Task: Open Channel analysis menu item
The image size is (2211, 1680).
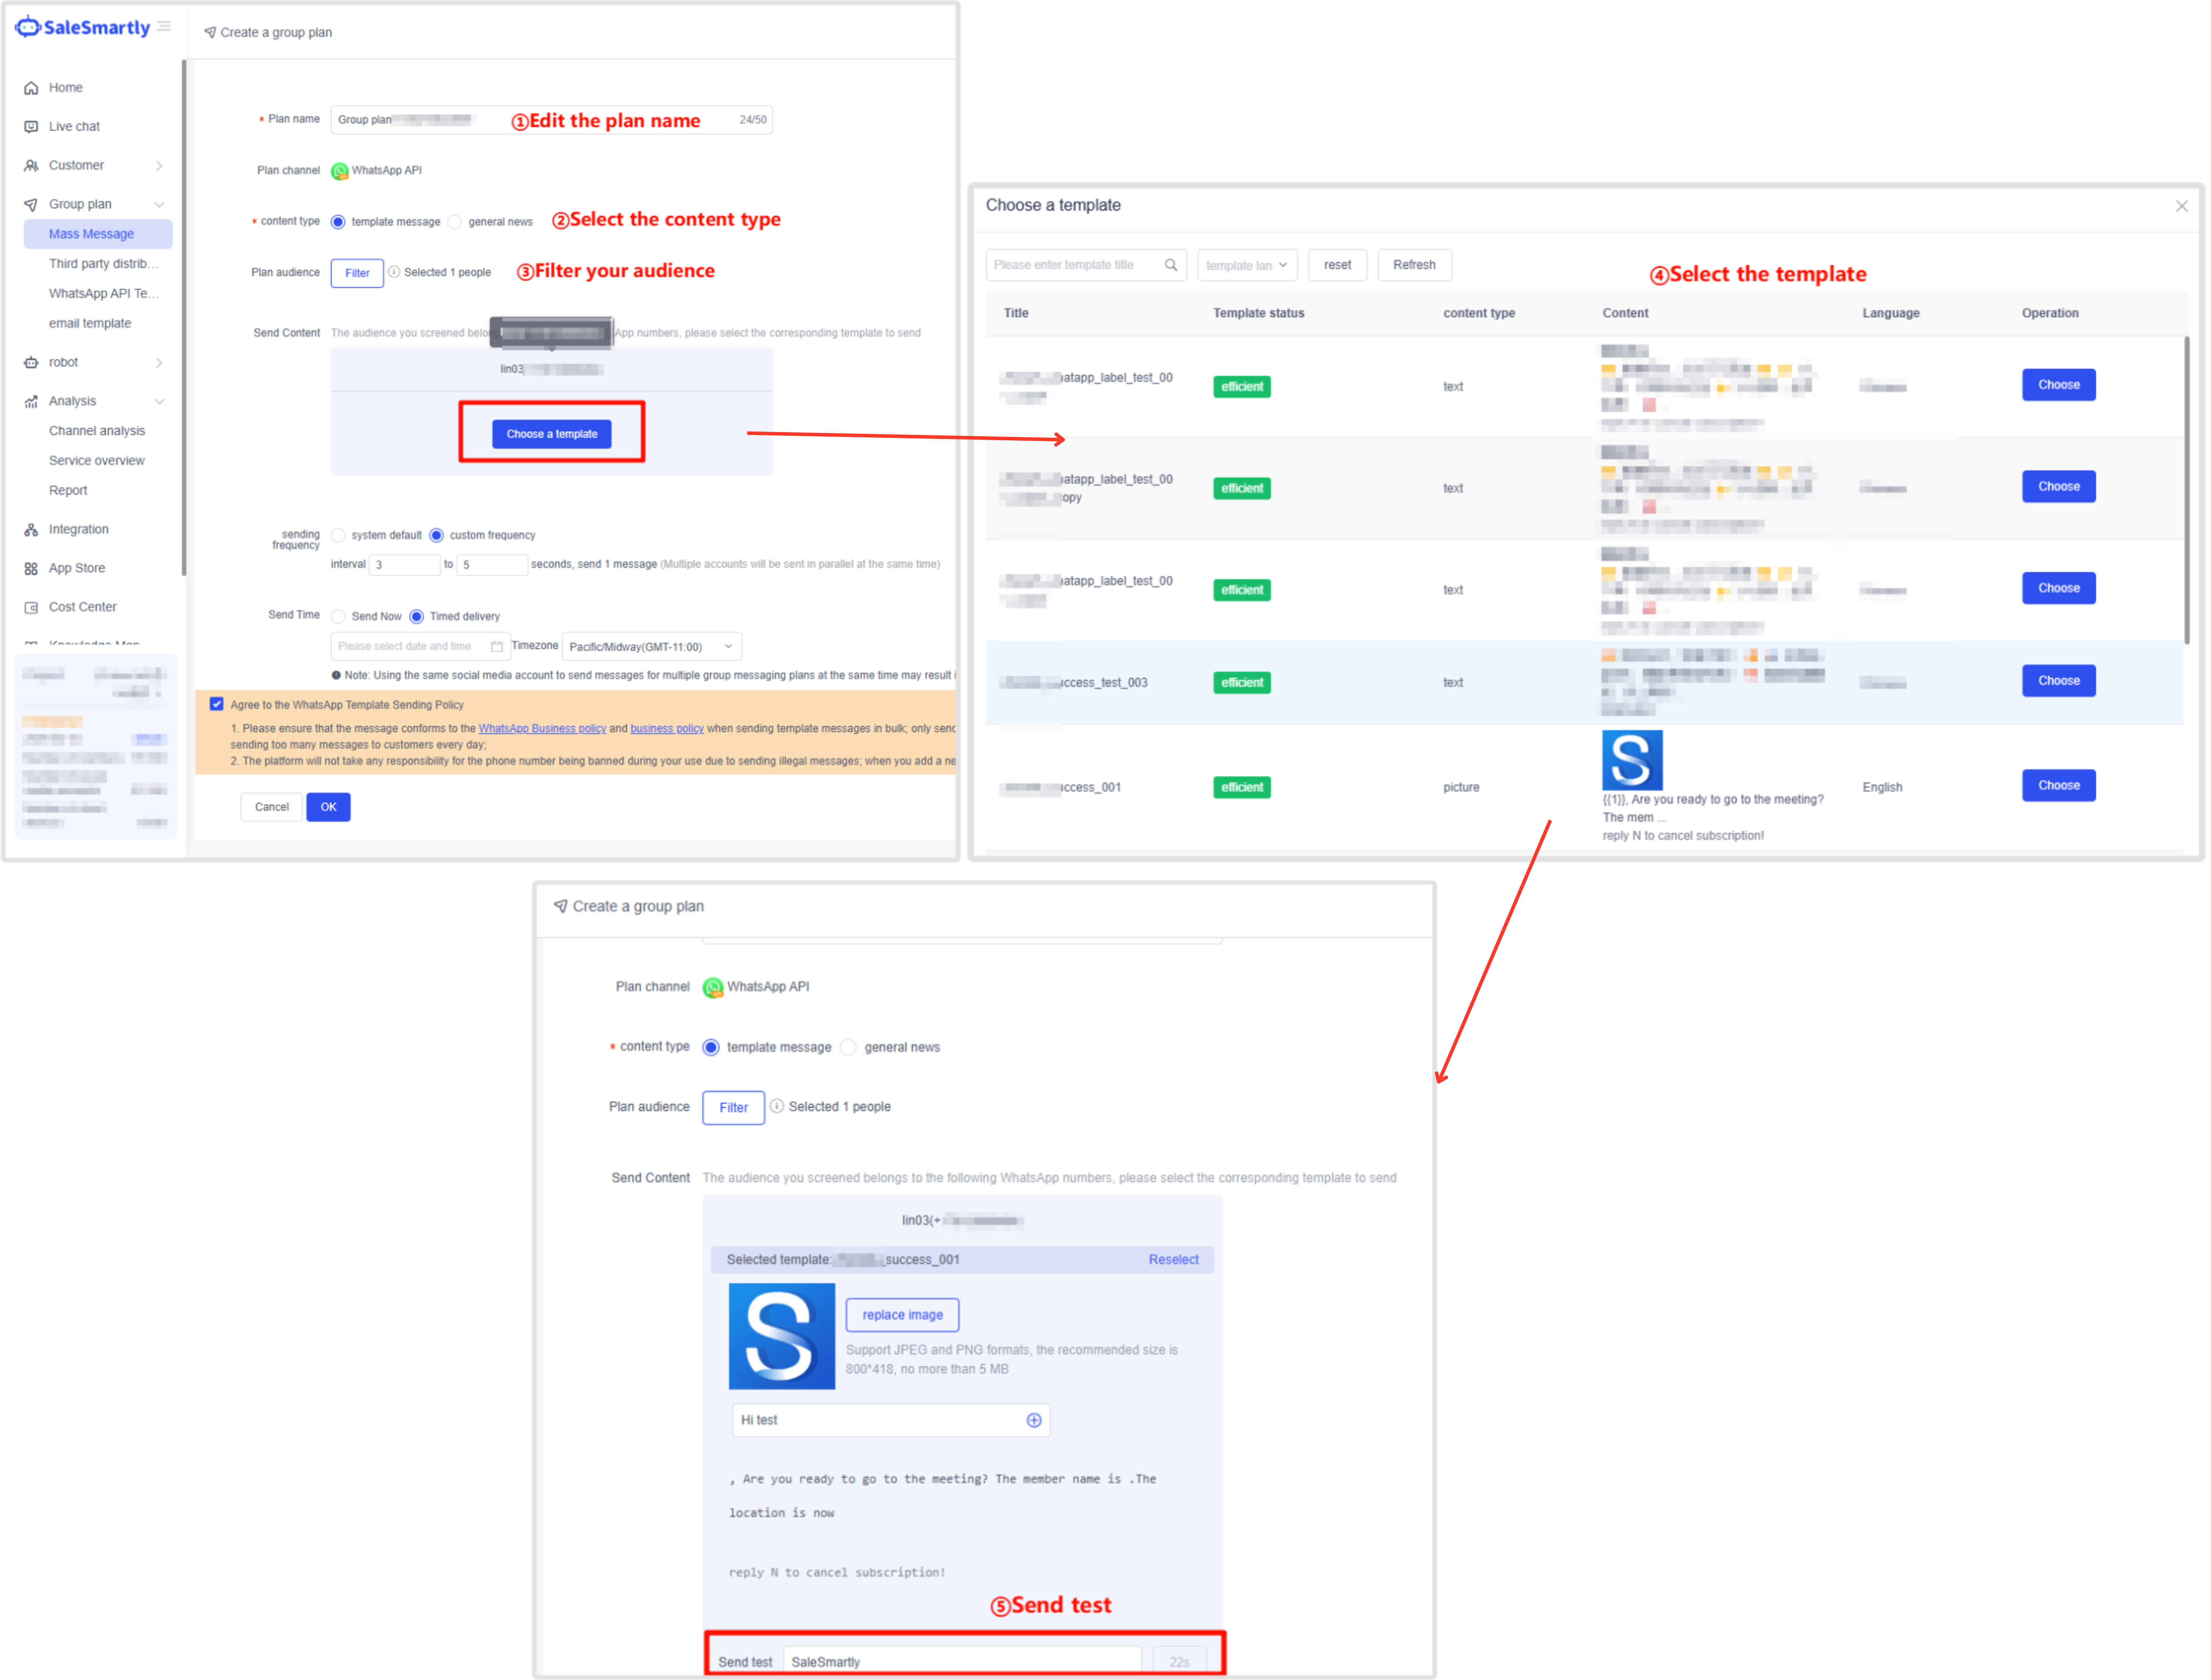Action: click(97, 431)
